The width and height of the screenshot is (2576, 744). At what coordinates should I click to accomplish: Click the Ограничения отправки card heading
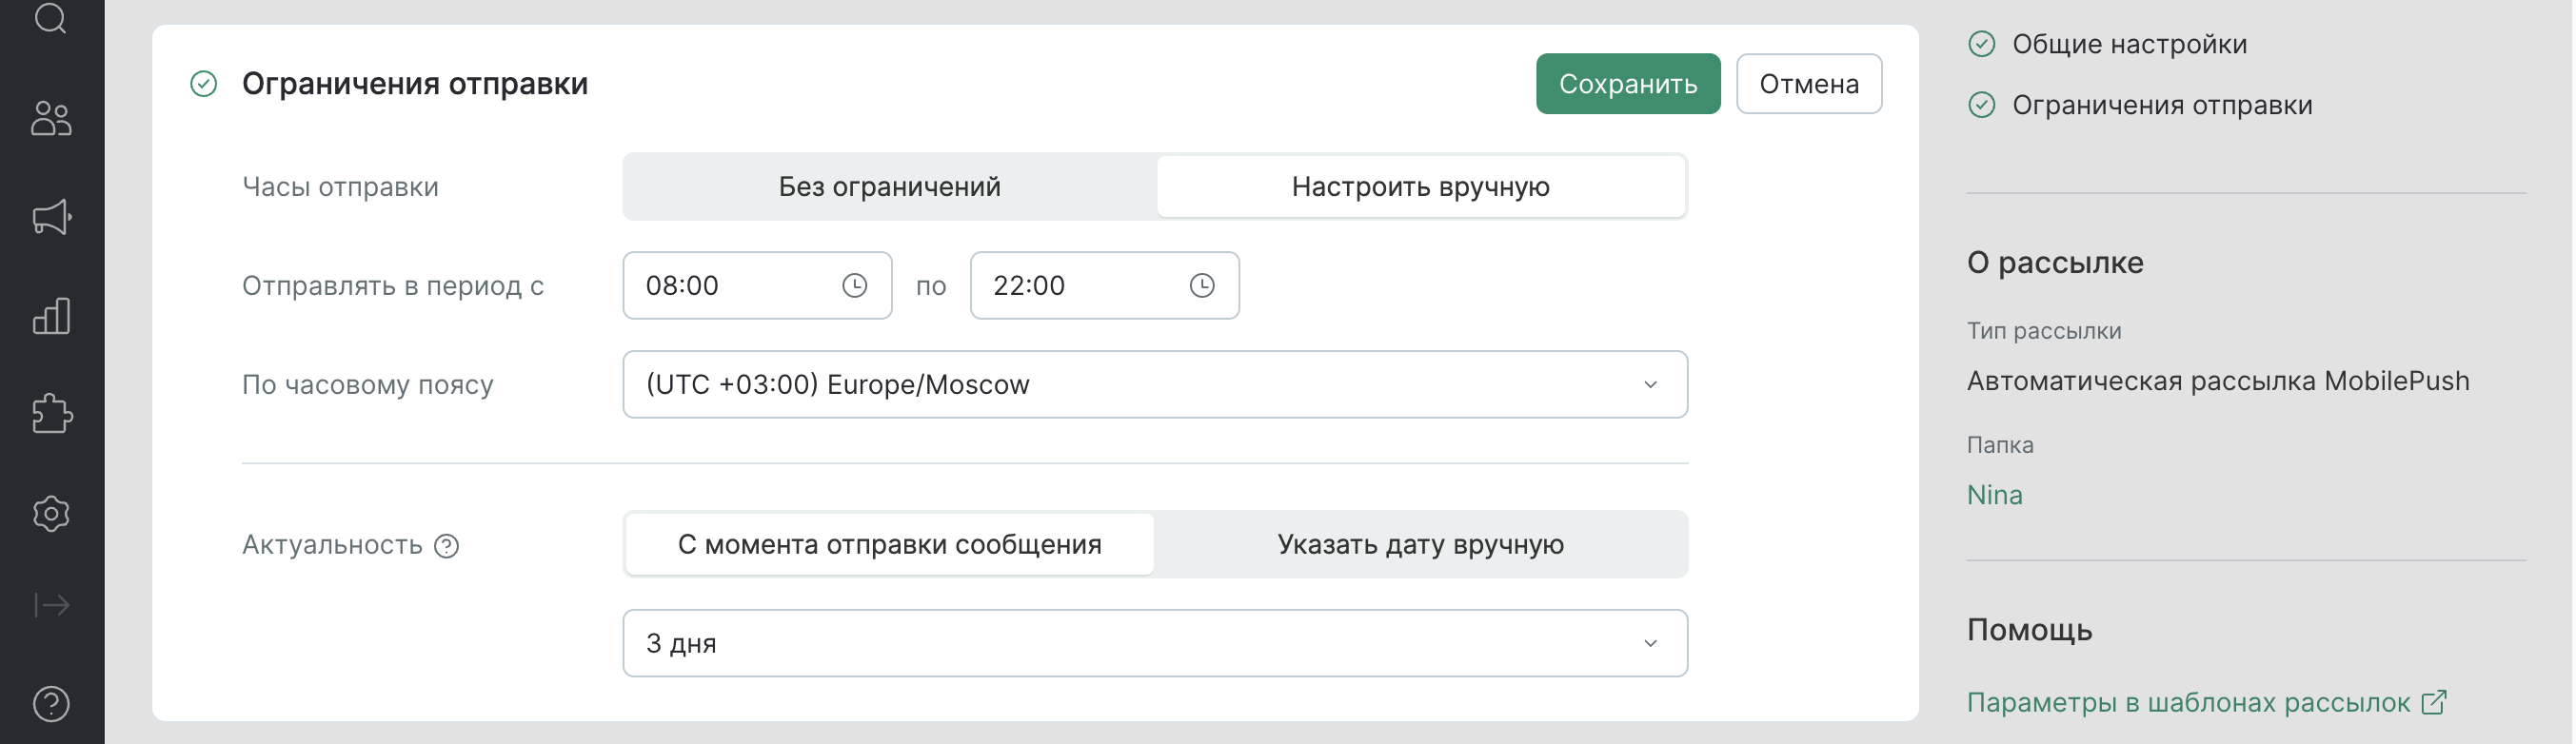[x=415, y=84]
